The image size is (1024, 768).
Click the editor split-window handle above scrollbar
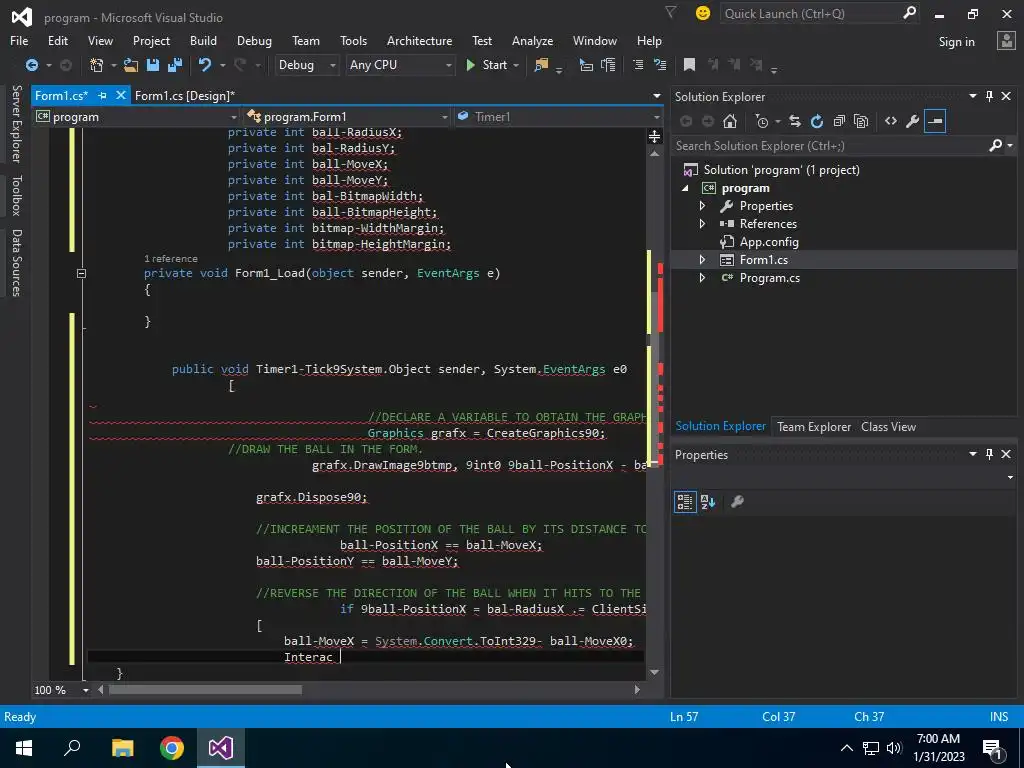tap(654, 136)
